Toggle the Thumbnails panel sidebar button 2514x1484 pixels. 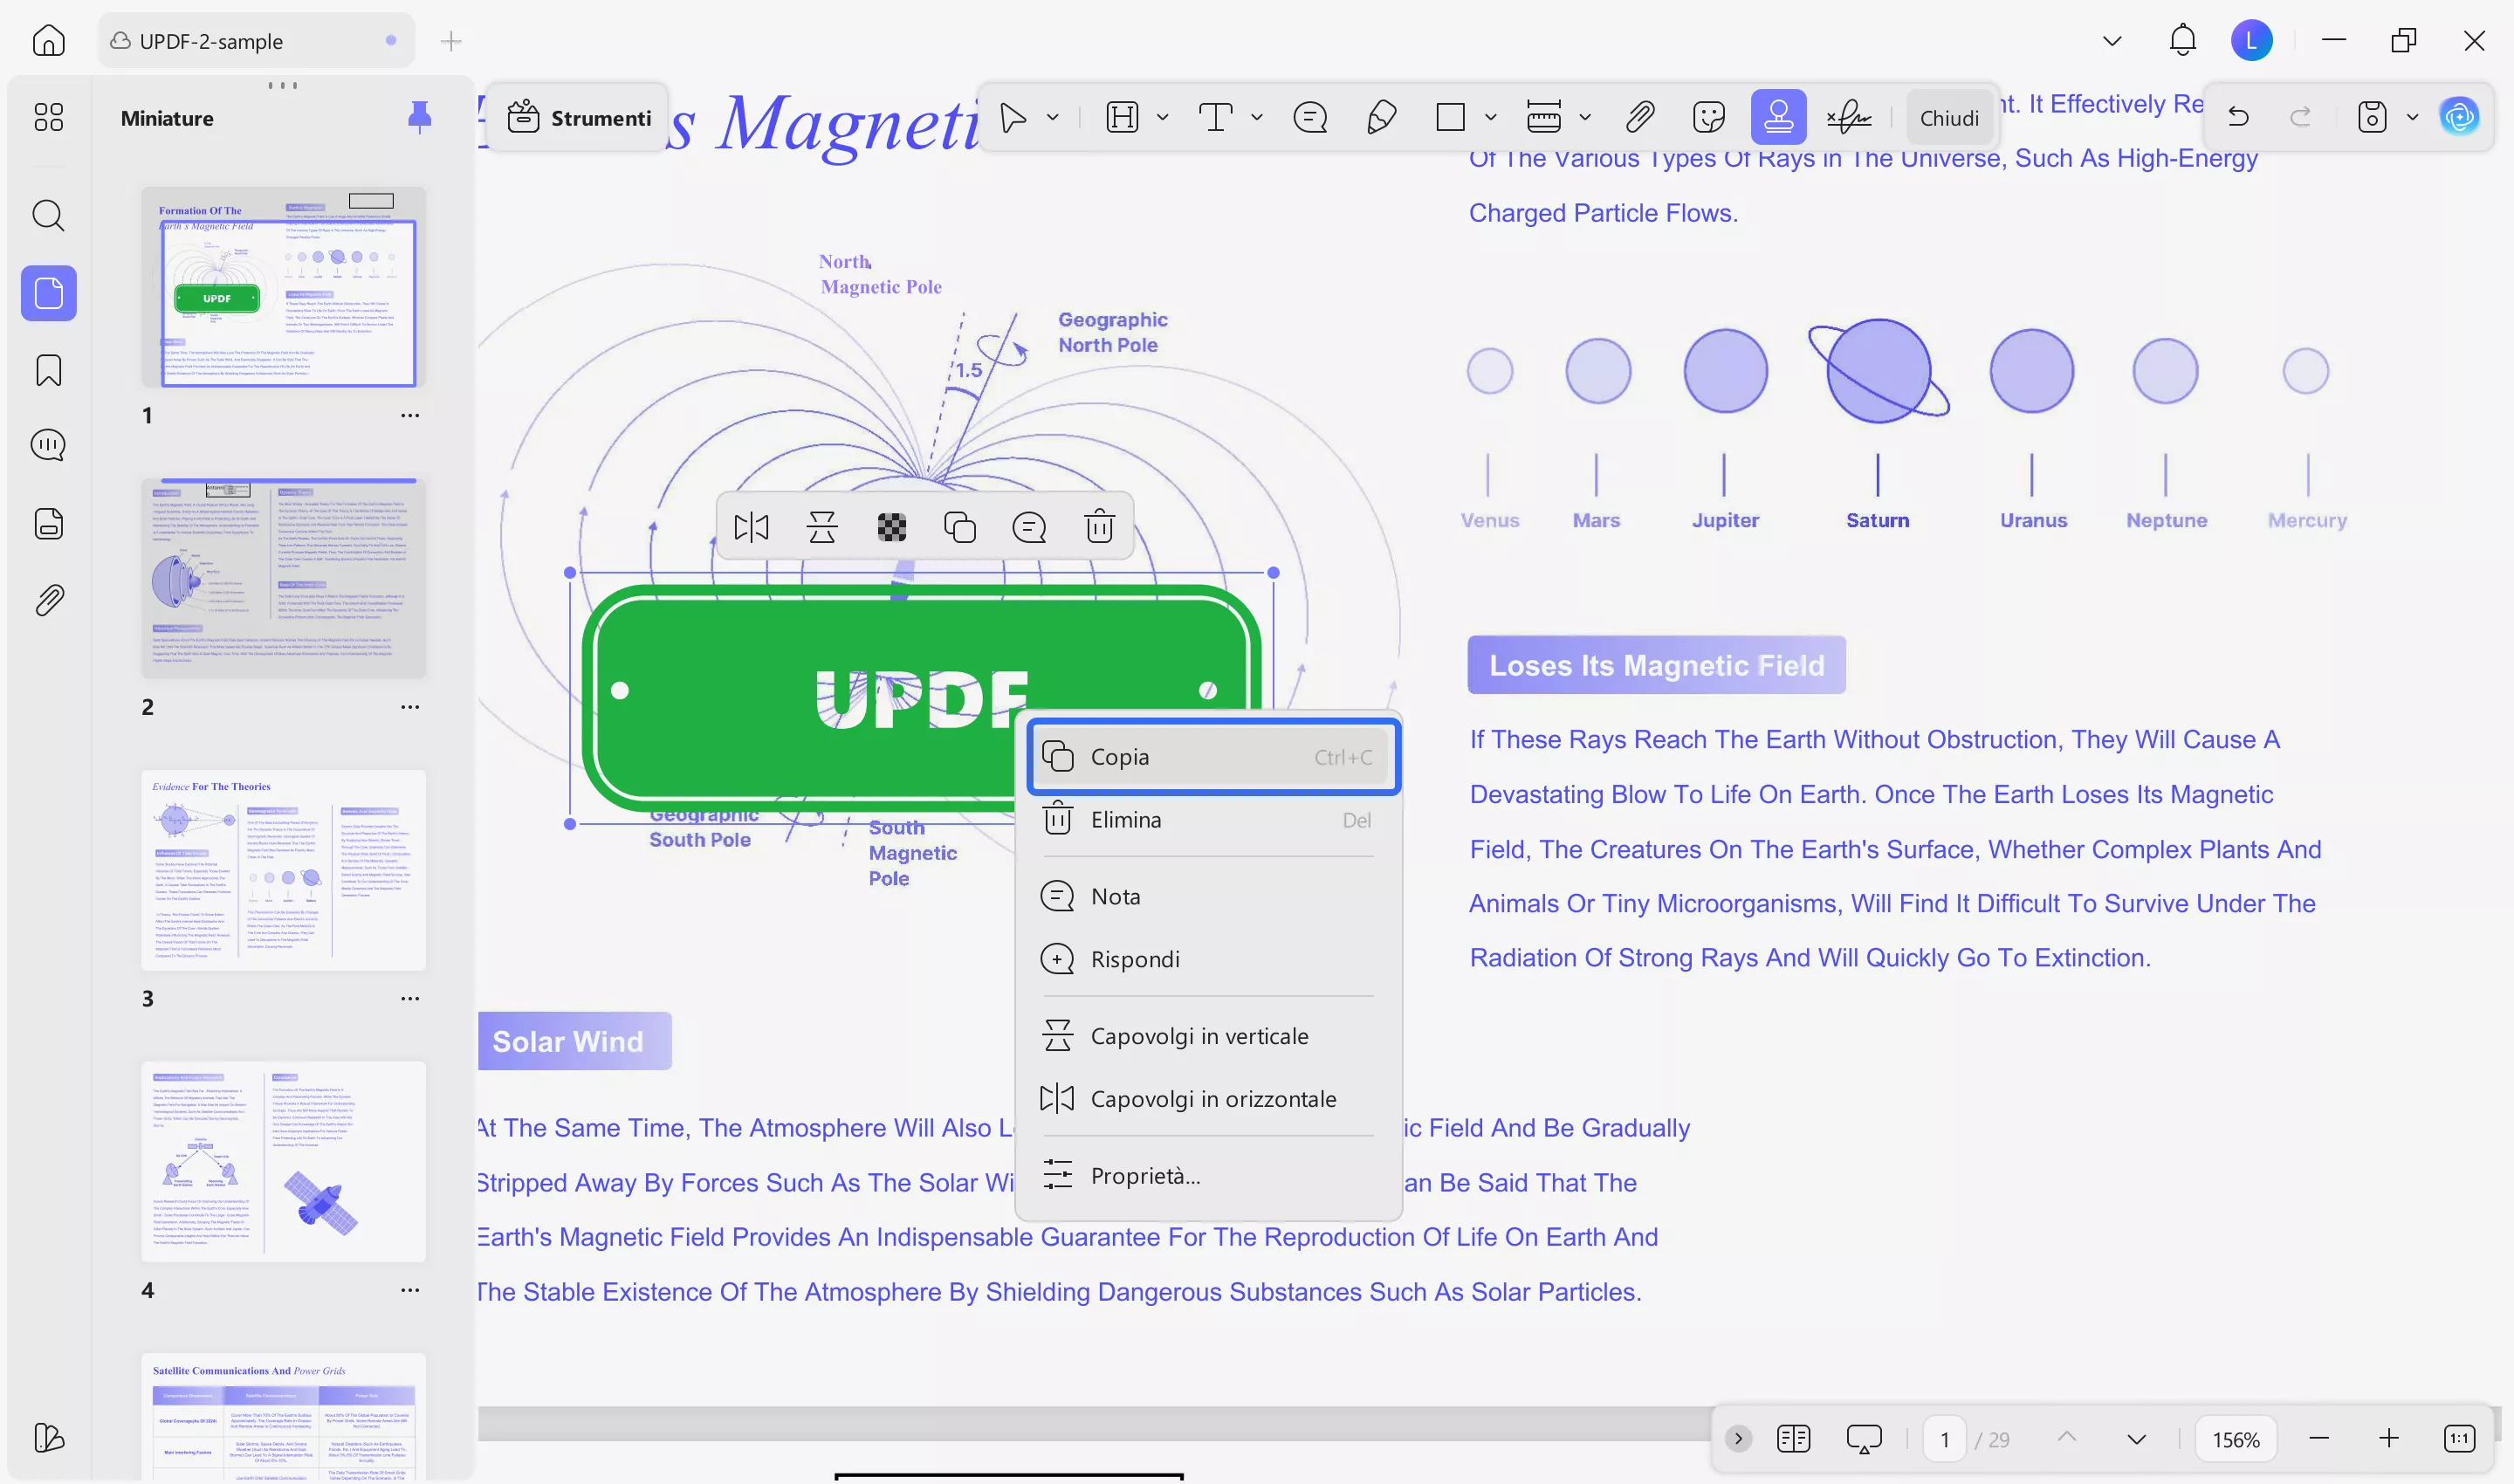point(48,293)
